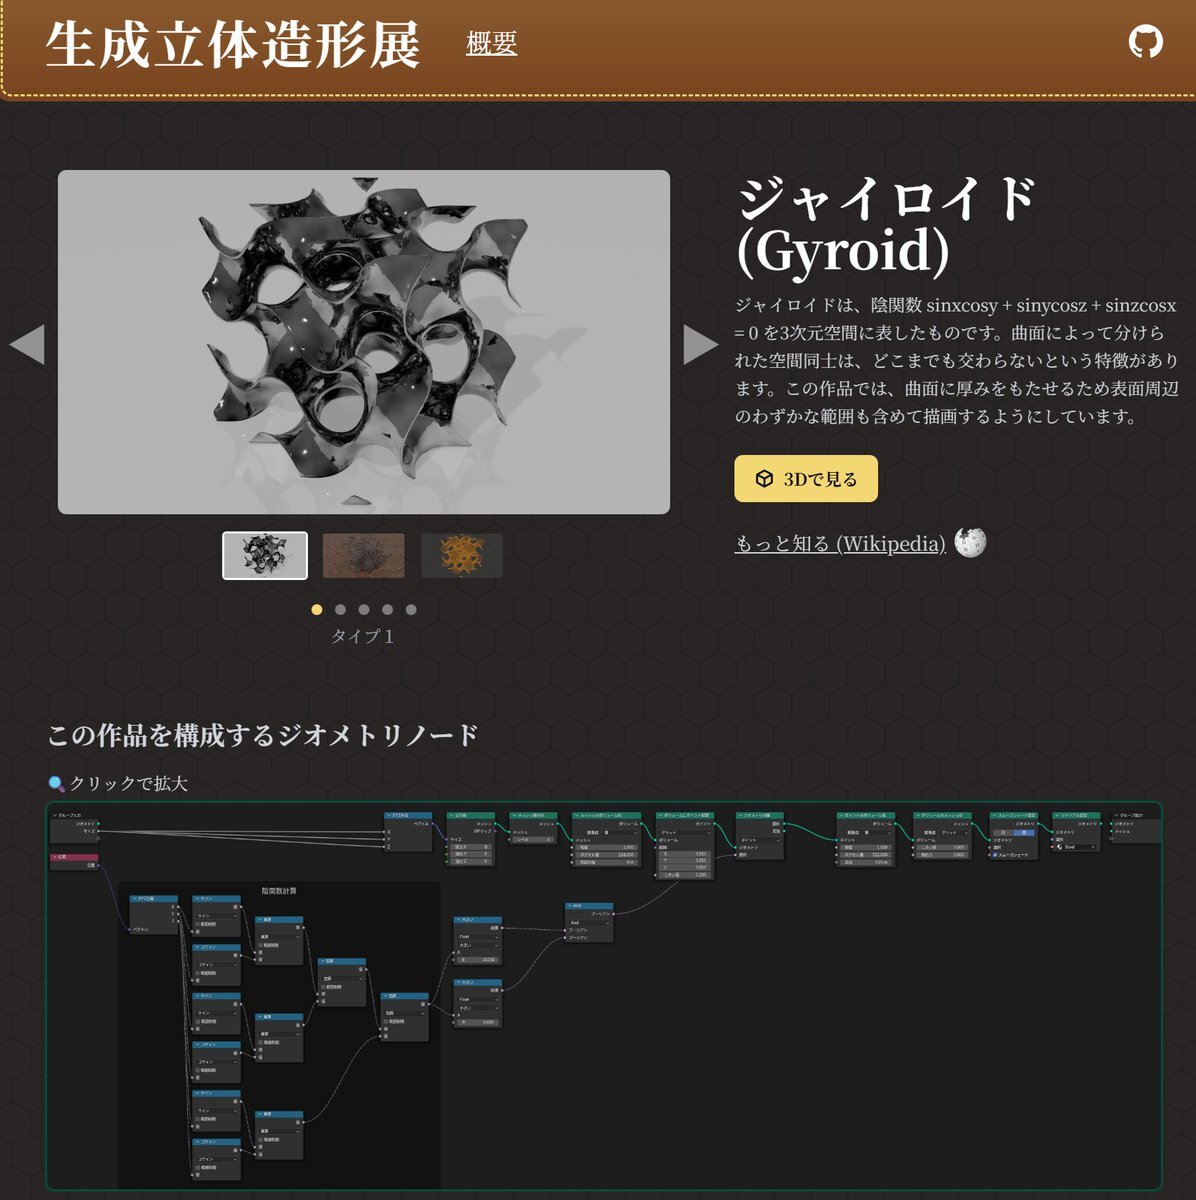Select the third type dot
Viewport: 1196px width, 1200px height.
(x=364, y=609)
